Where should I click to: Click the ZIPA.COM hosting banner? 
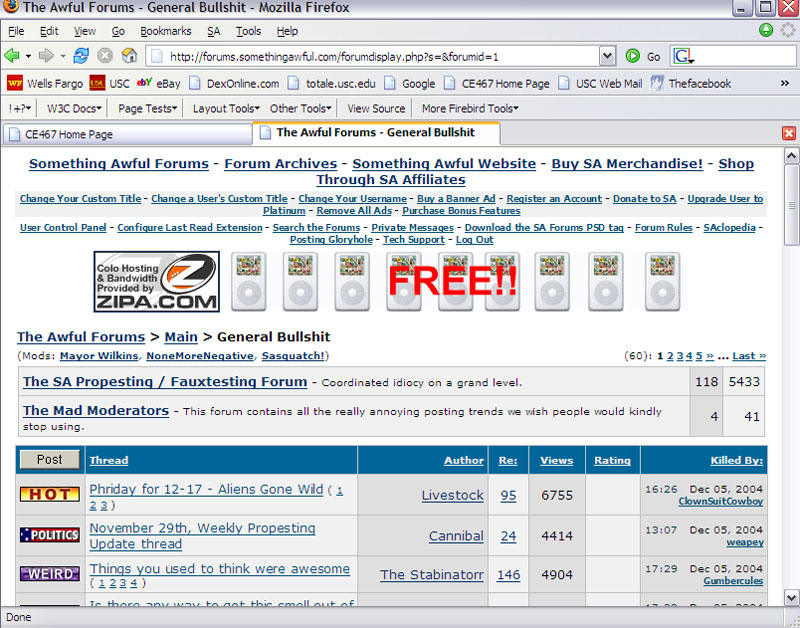[157, 281]
